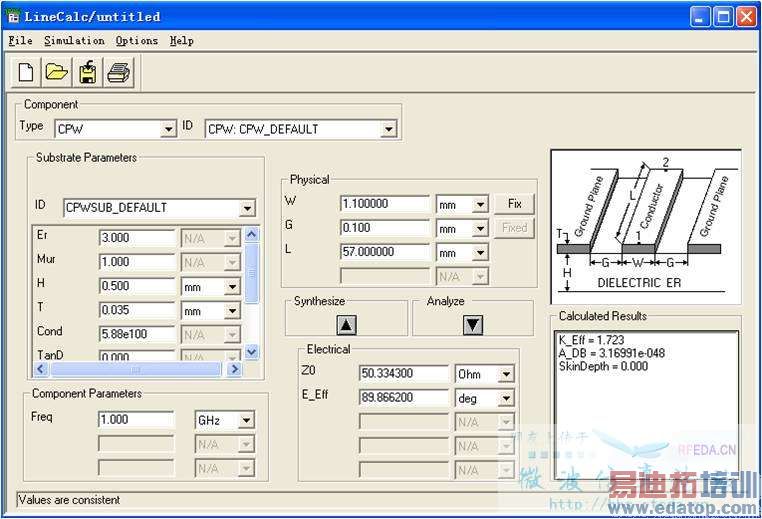Screen dimensions: 762x519
Task: Open the W unit mm dropdown
Action: point(480,204)
